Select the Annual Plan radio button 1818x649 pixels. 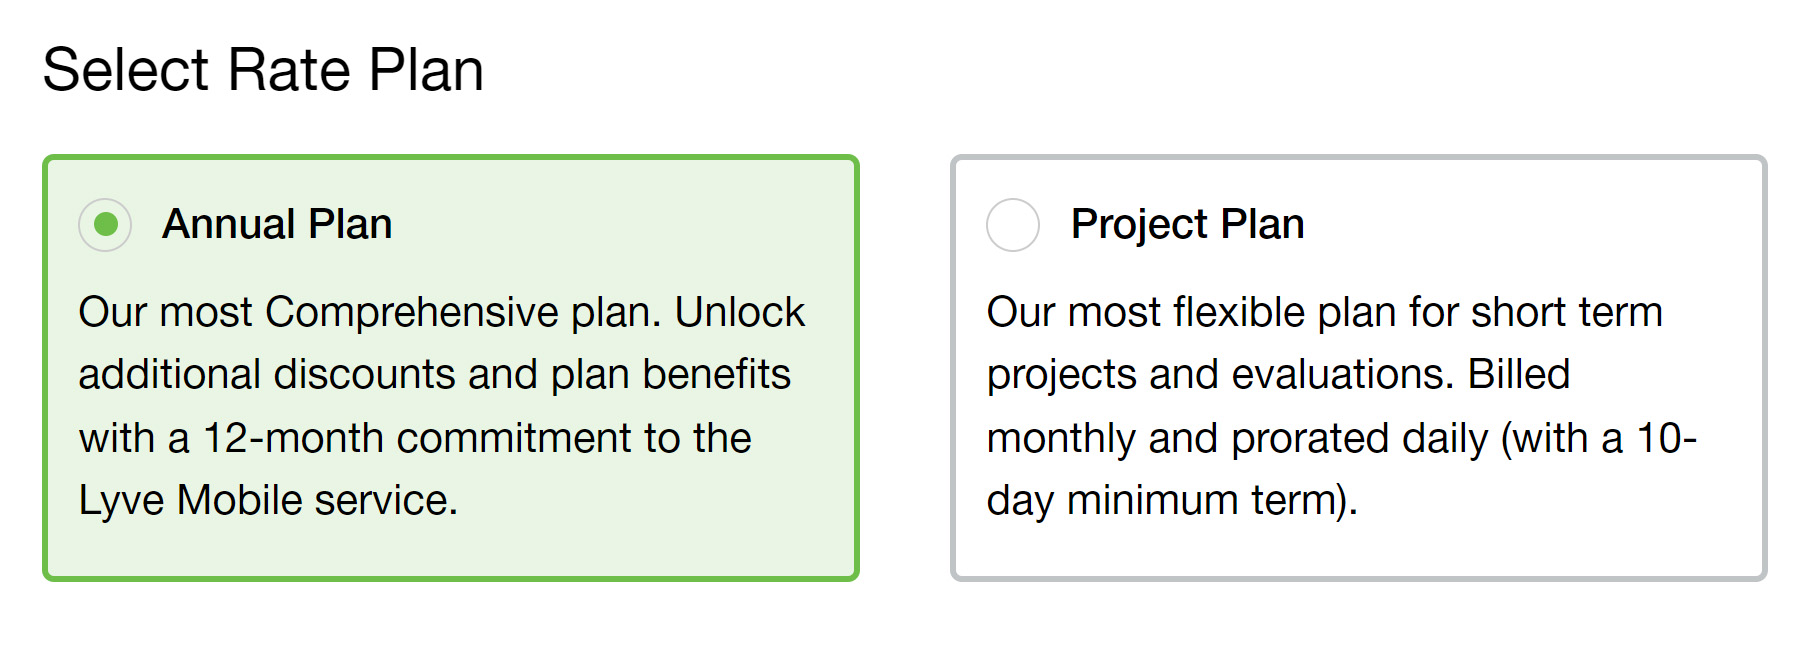point(105,225)
